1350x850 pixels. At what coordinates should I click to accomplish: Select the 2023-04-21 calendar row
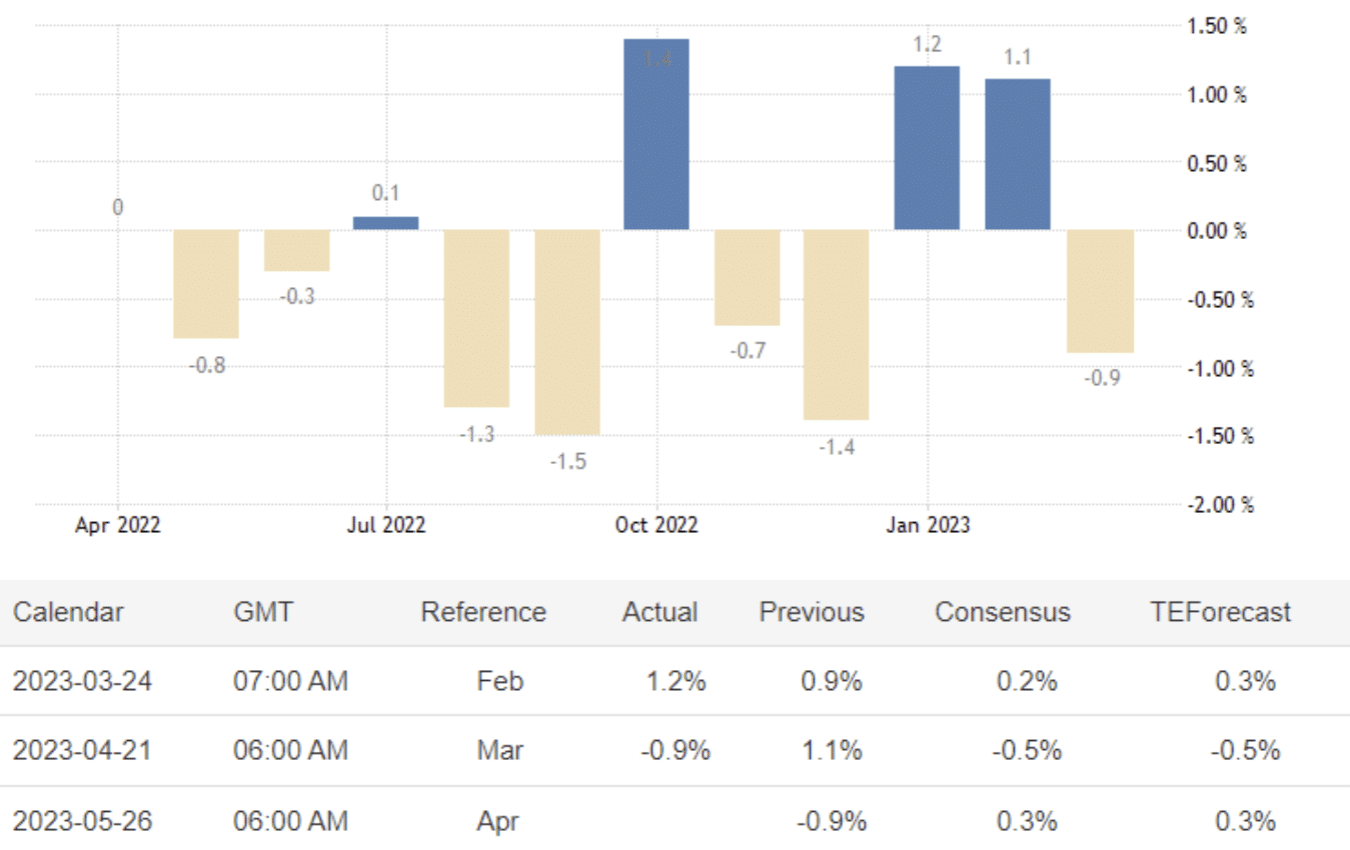pyautogui.click(x=82, y=750)
